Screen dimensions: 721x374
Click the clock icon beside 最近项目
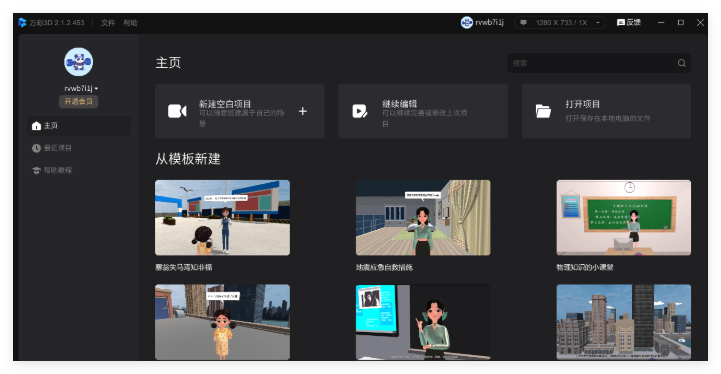pos(36,148)
